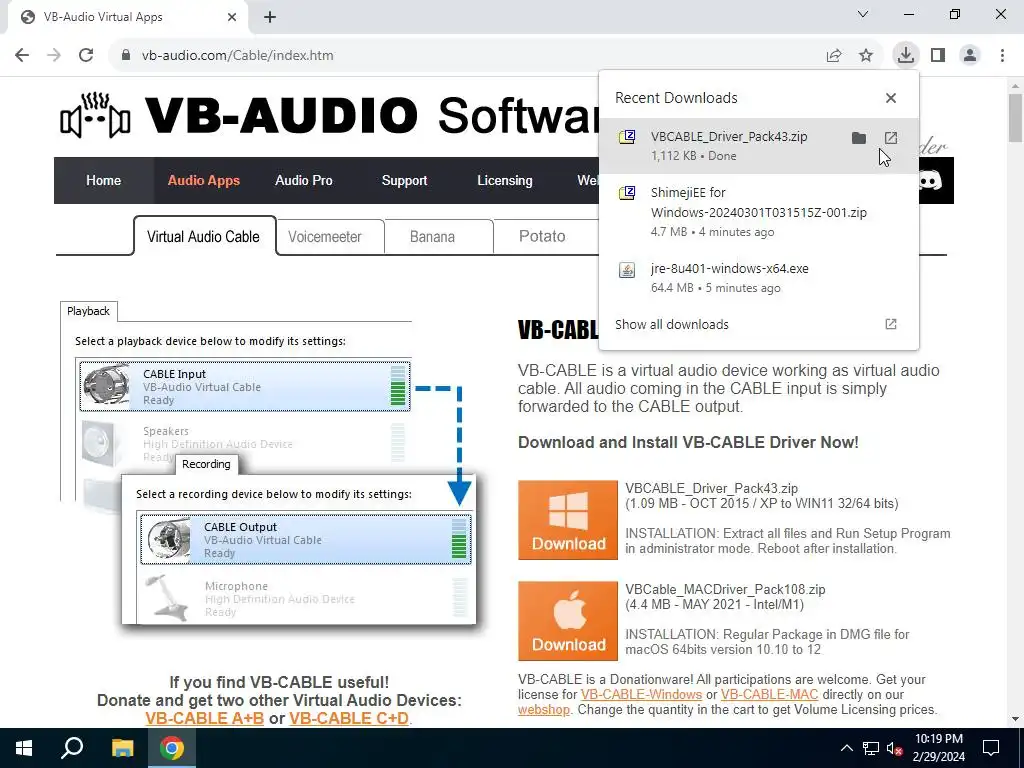The height and width of the screenshot is (768, 1024).
Task: Select the Virtual Audio Cable tab
Action: [203, 236]
